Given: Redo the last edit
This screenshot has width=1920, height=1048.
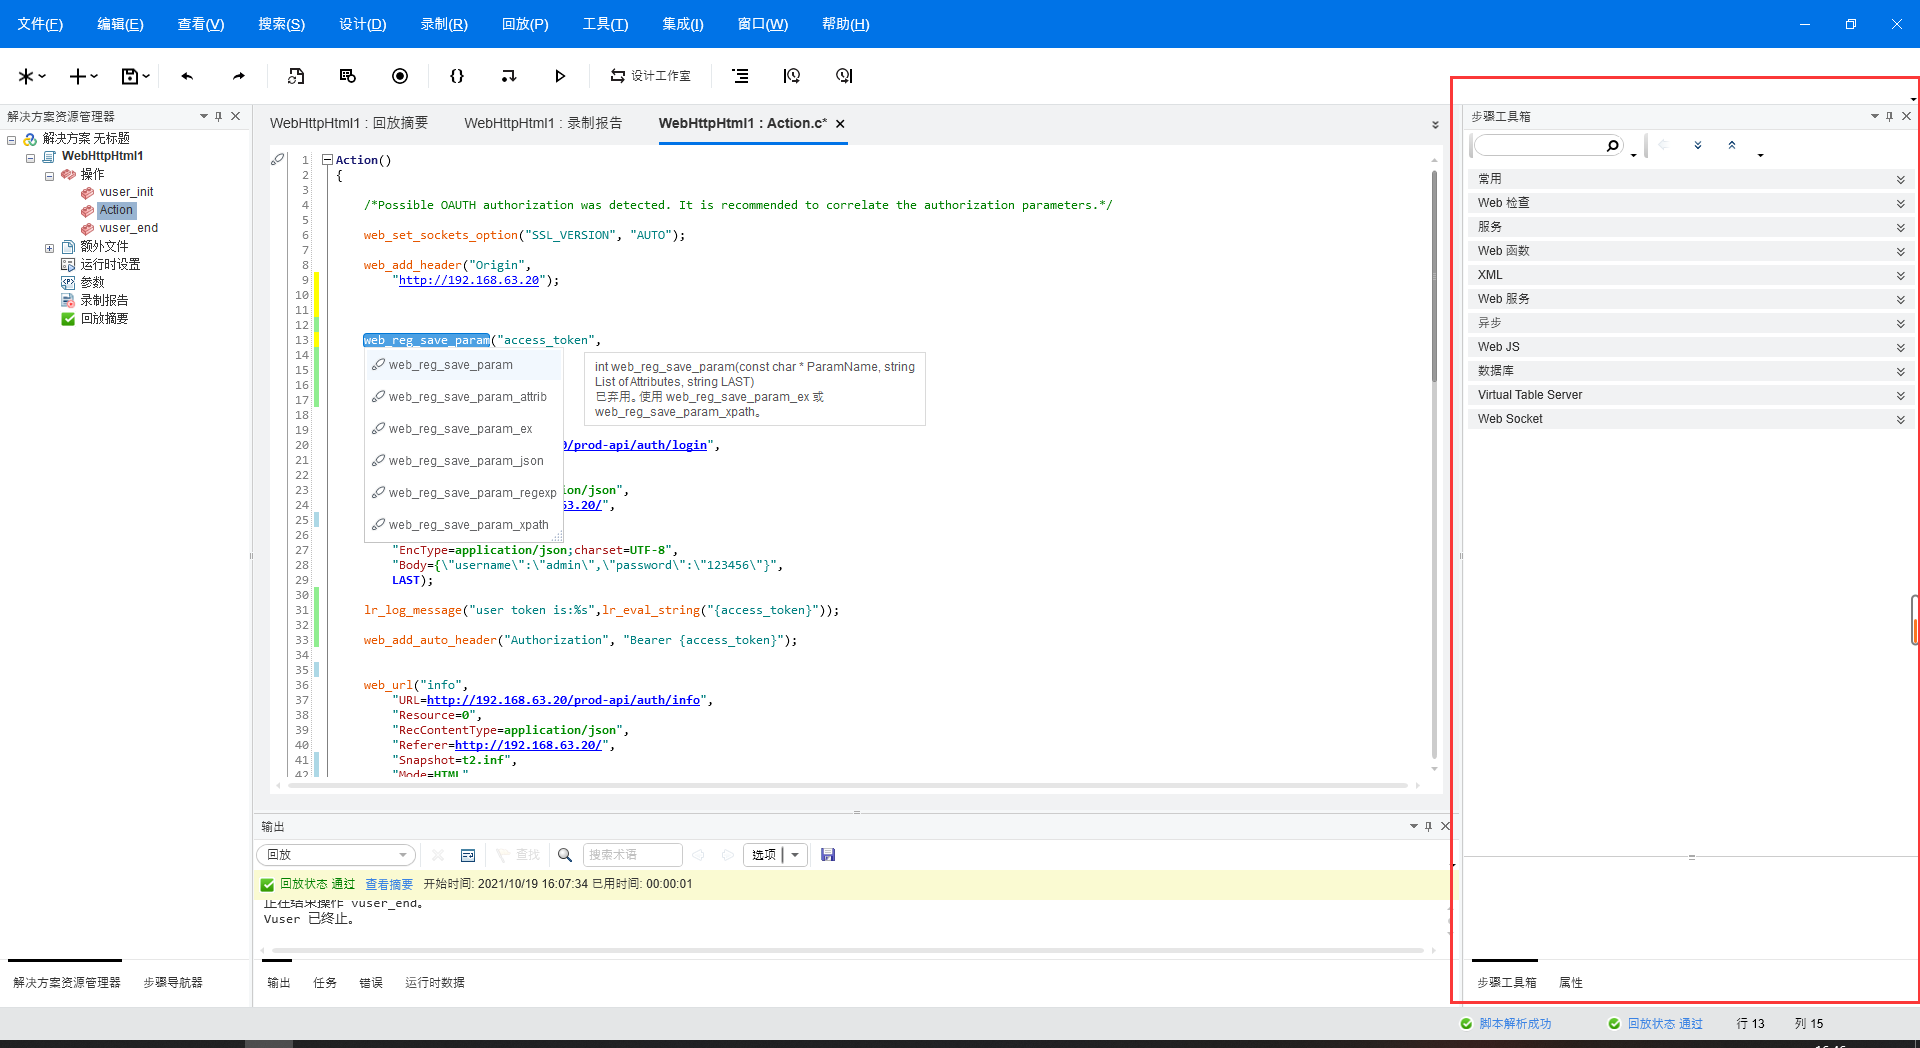Looking at the screenshot, I should pyautogui.click(x=238, y=75).
